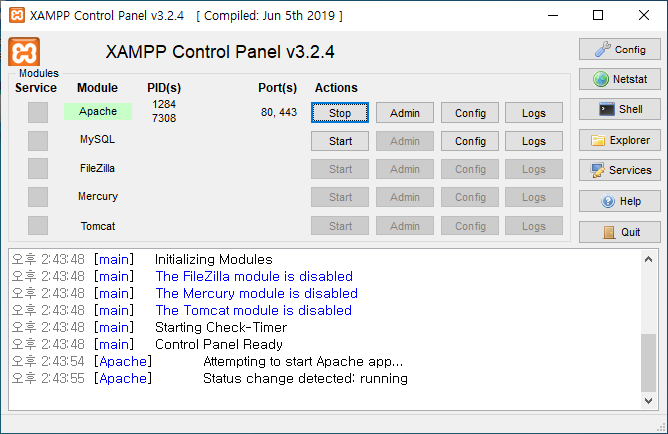Click the orange XAMPP logo

tap(24, 52)
